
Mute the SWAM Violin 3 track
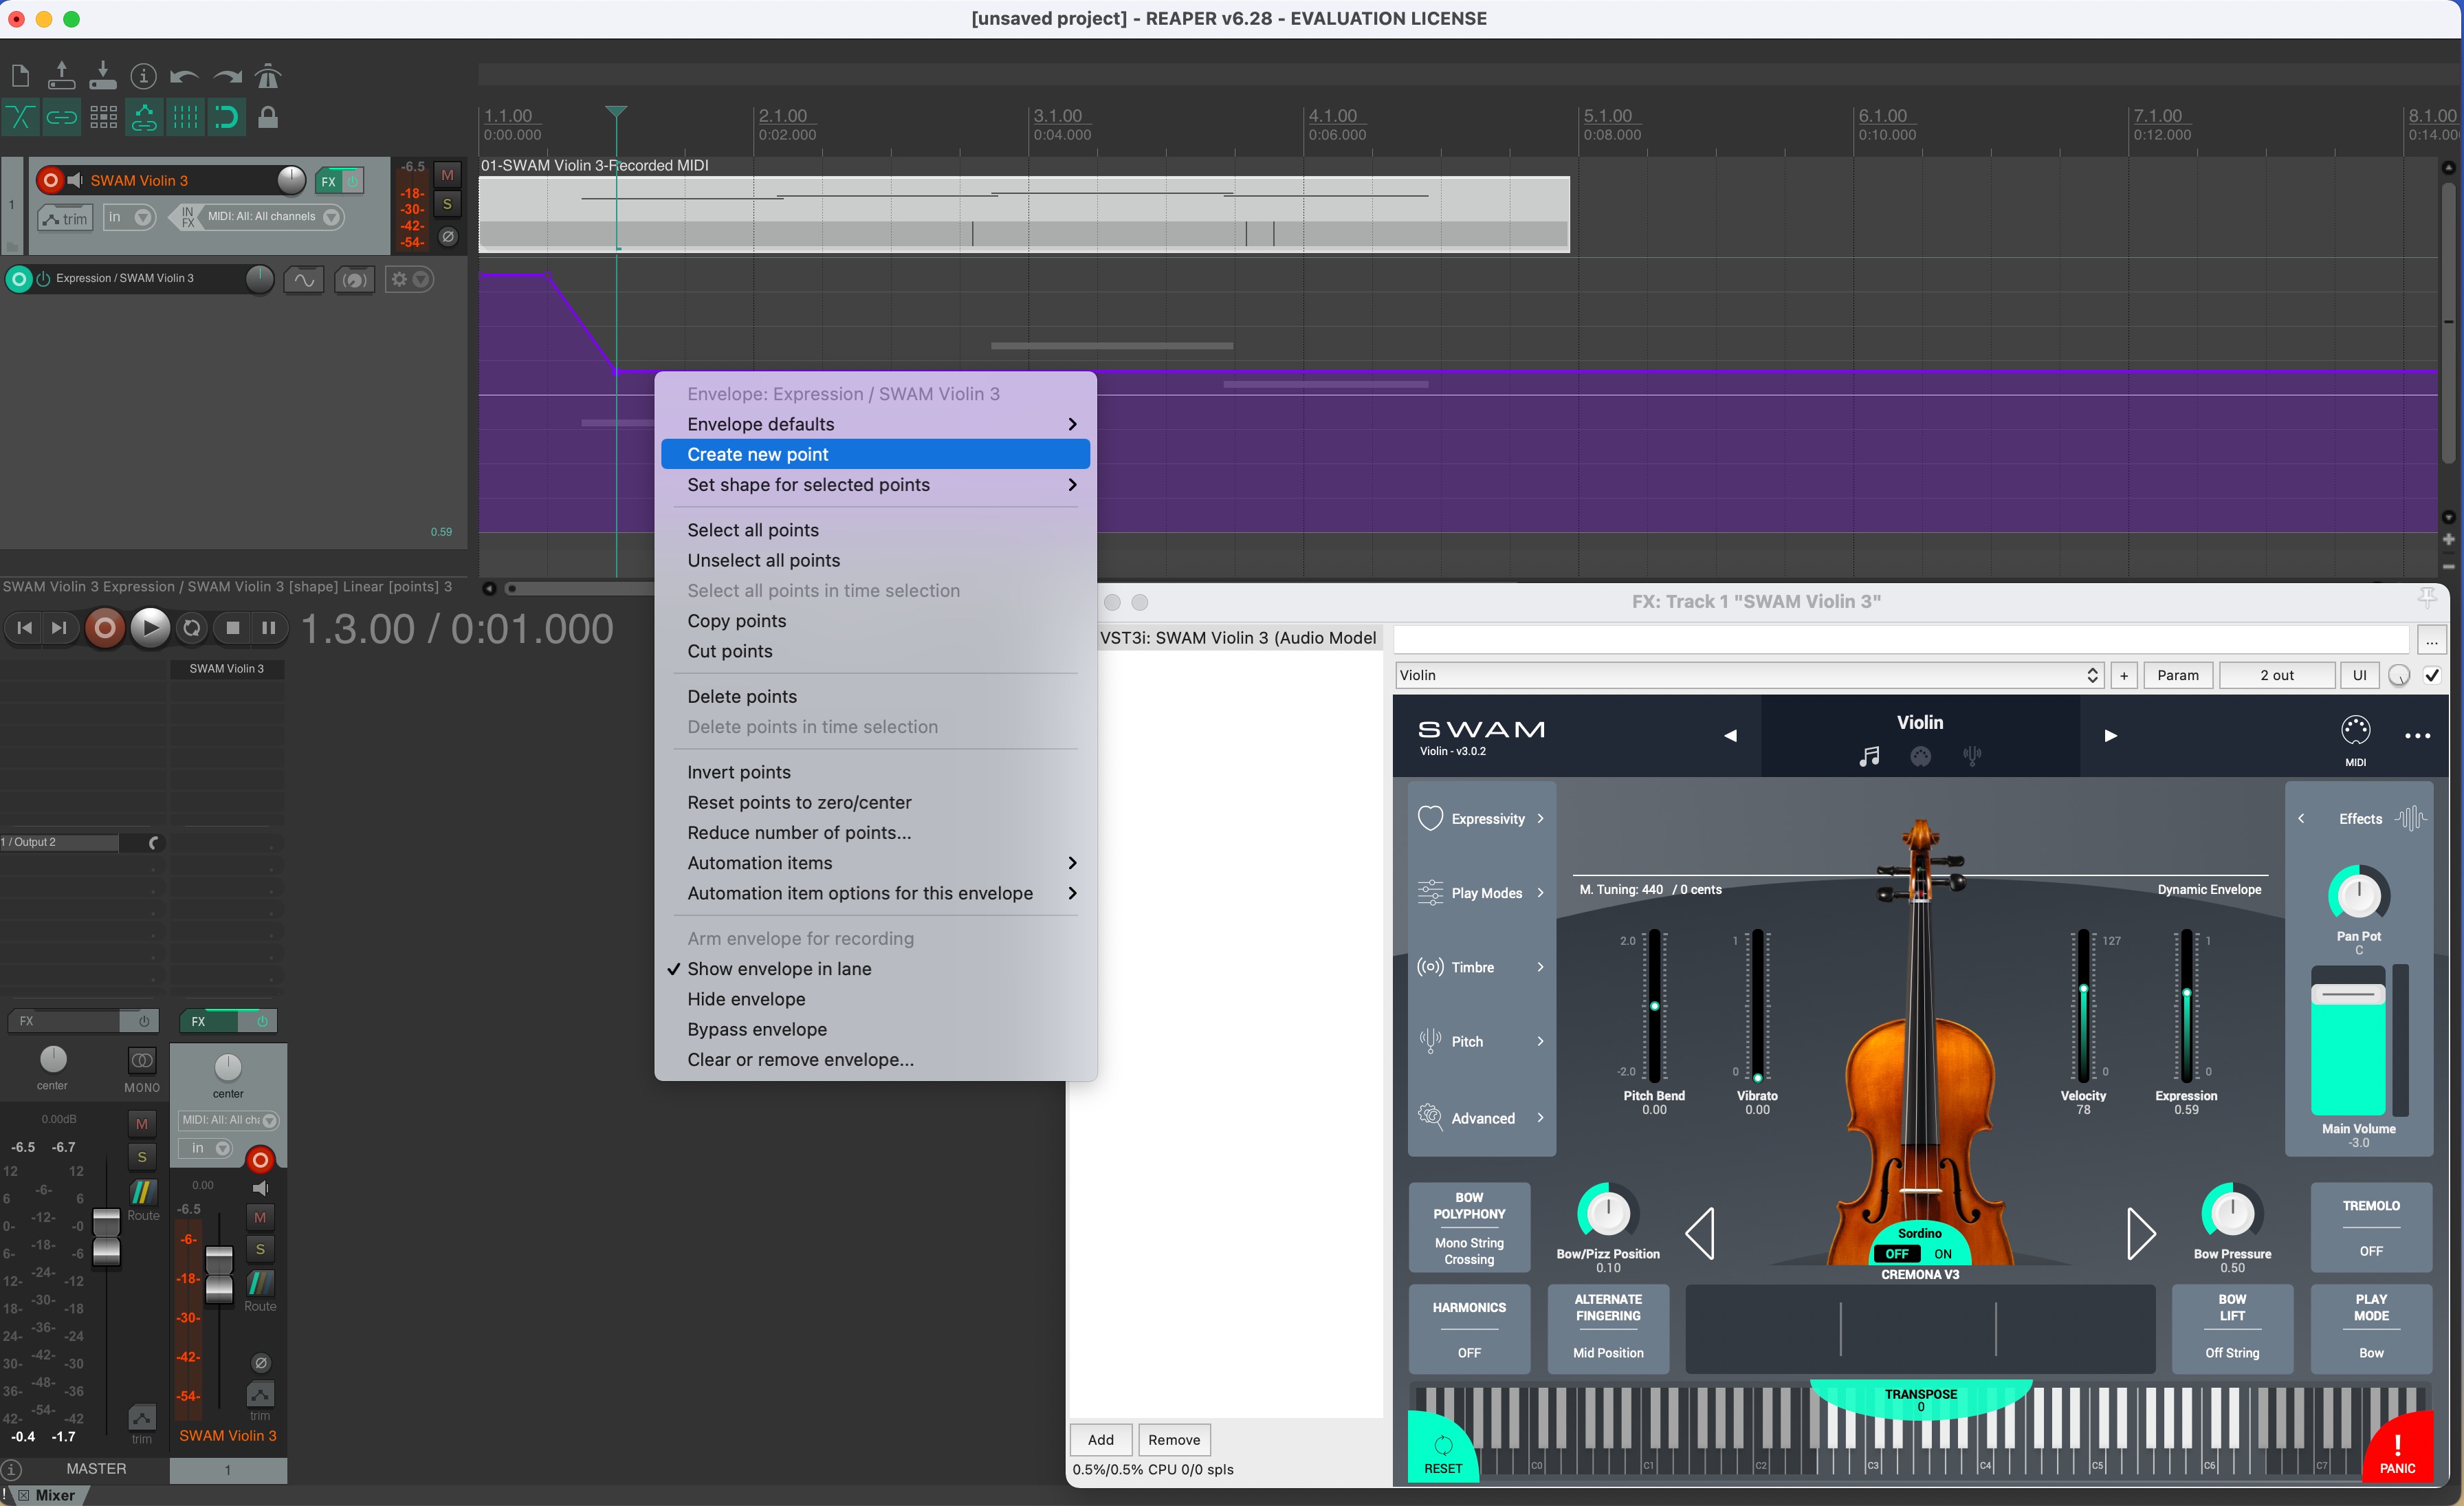click(447, 175)
